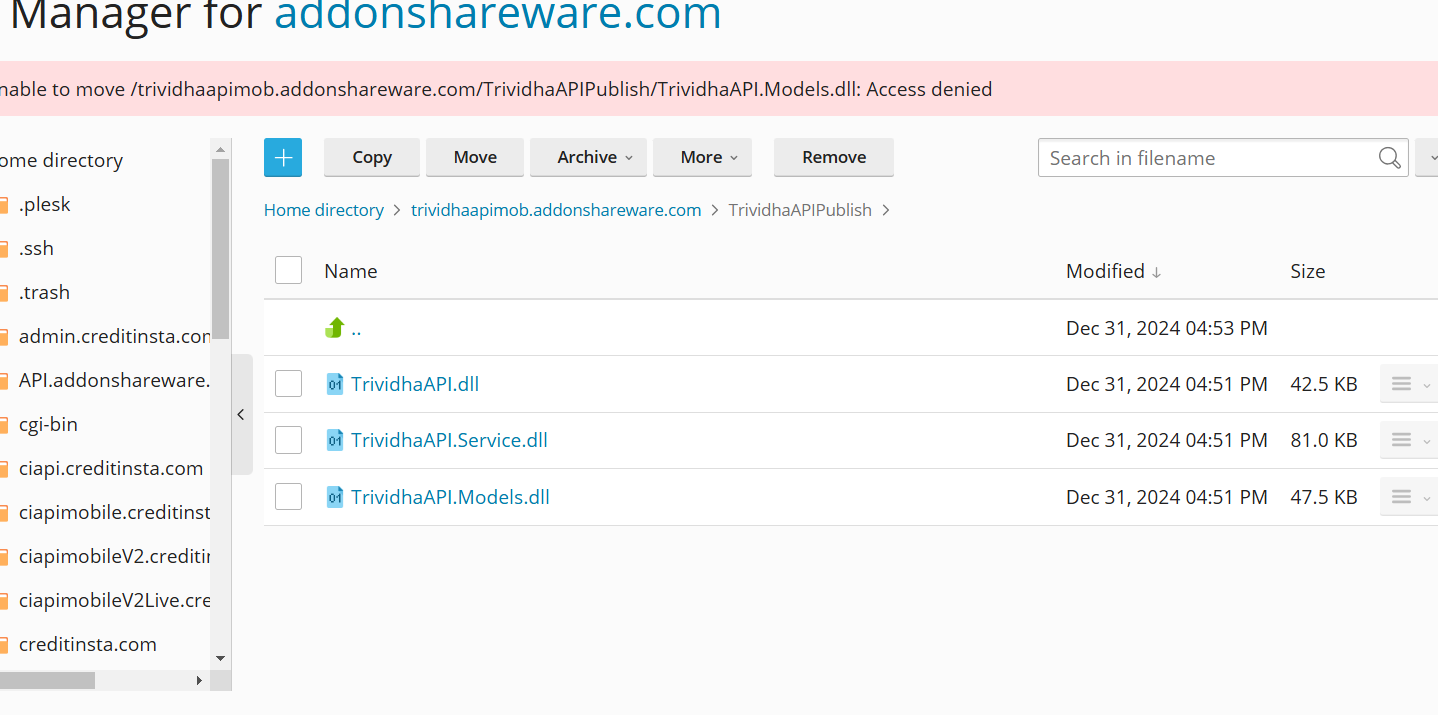Check the box for TrividhaAPI.dll

pos(288,384)
